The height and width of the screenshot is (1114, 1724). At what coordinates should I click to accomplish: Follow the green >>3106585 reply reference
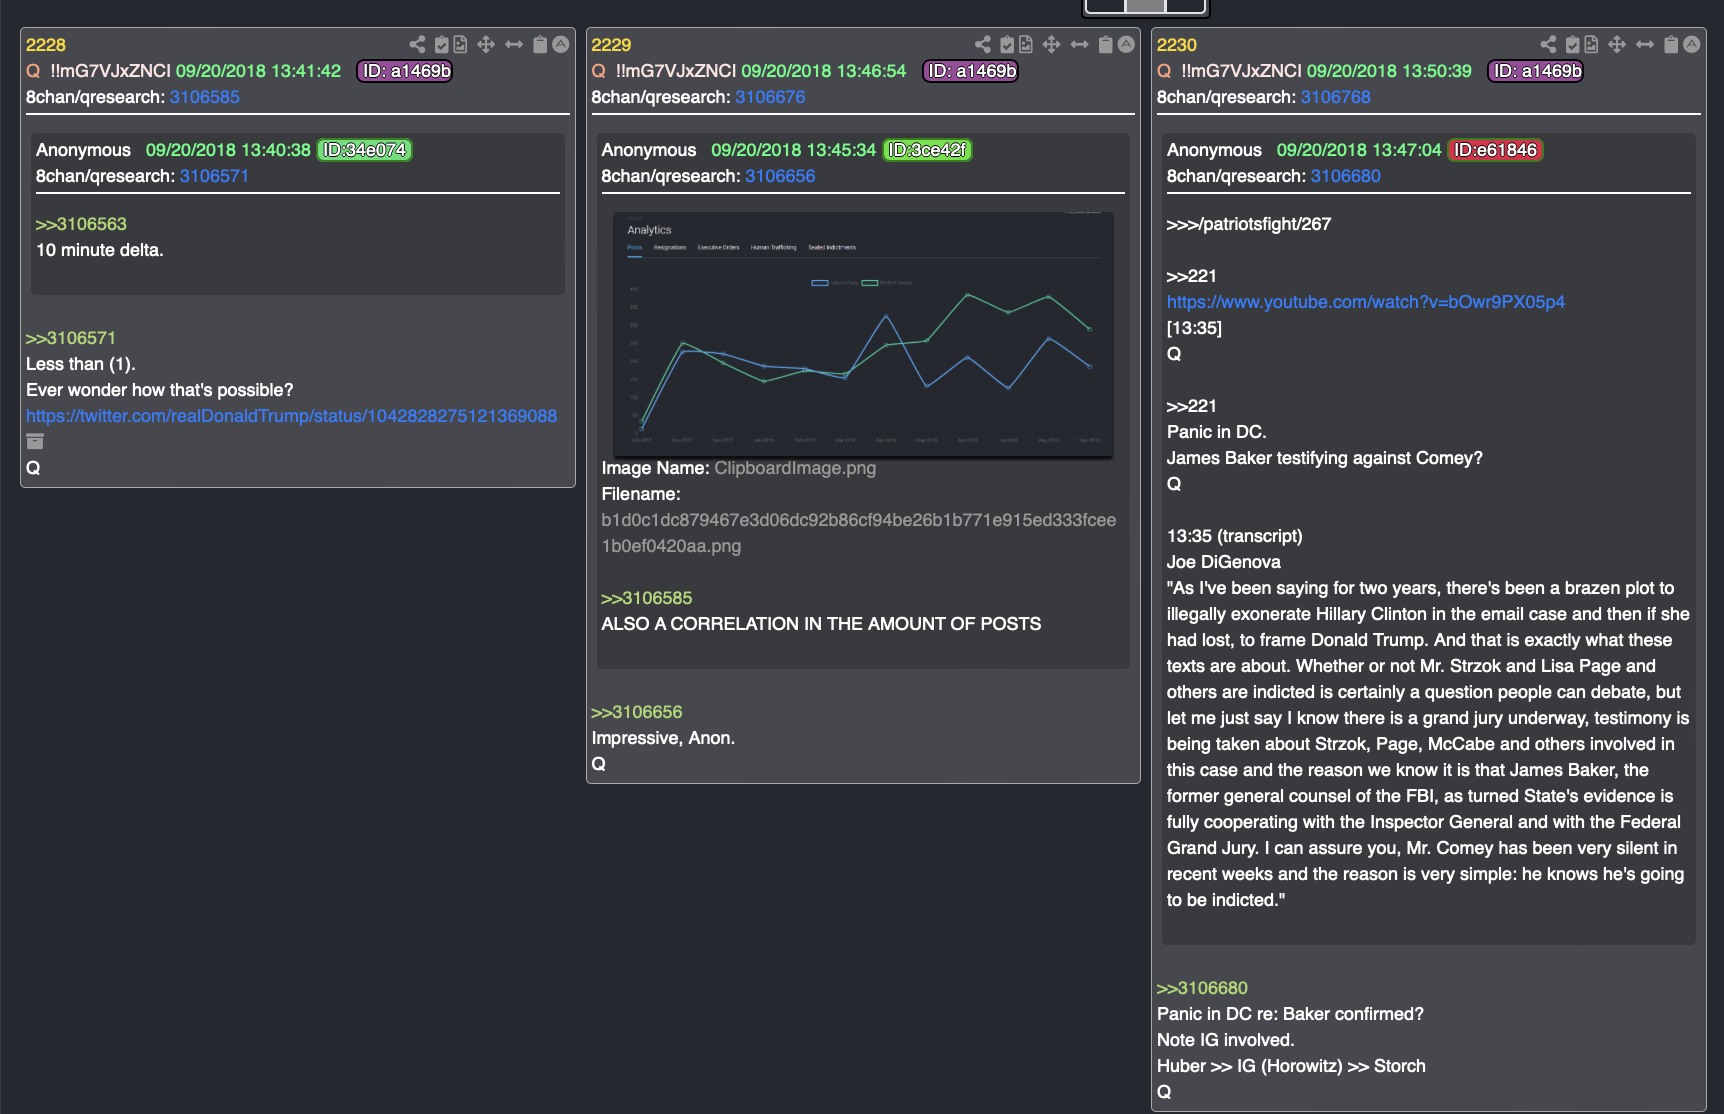[x=647, y=598]
